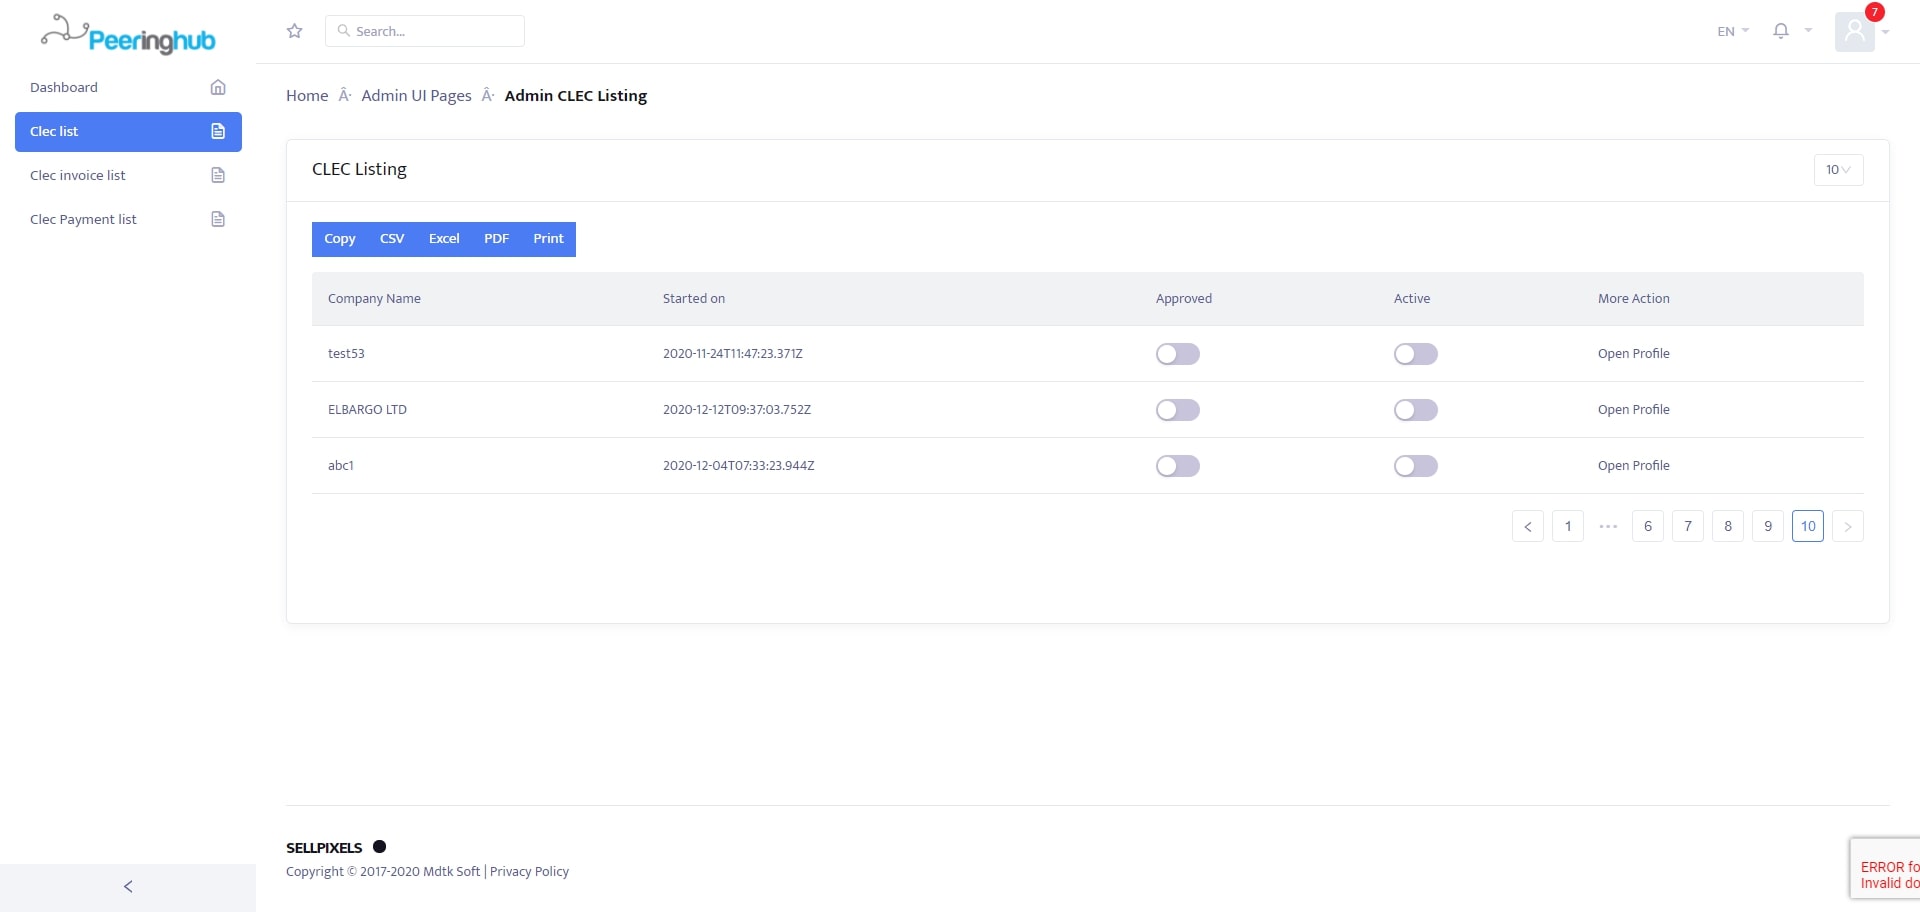The height and width of the screenshot is (912, 1920).
Task: Click the Clec Payment list document icon
Action: tap(218, 219)
